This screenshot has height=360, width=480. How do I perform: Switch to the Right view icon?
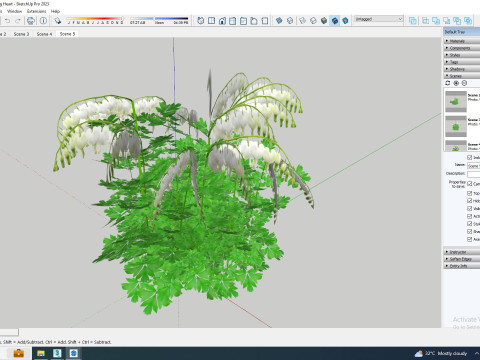233,21
